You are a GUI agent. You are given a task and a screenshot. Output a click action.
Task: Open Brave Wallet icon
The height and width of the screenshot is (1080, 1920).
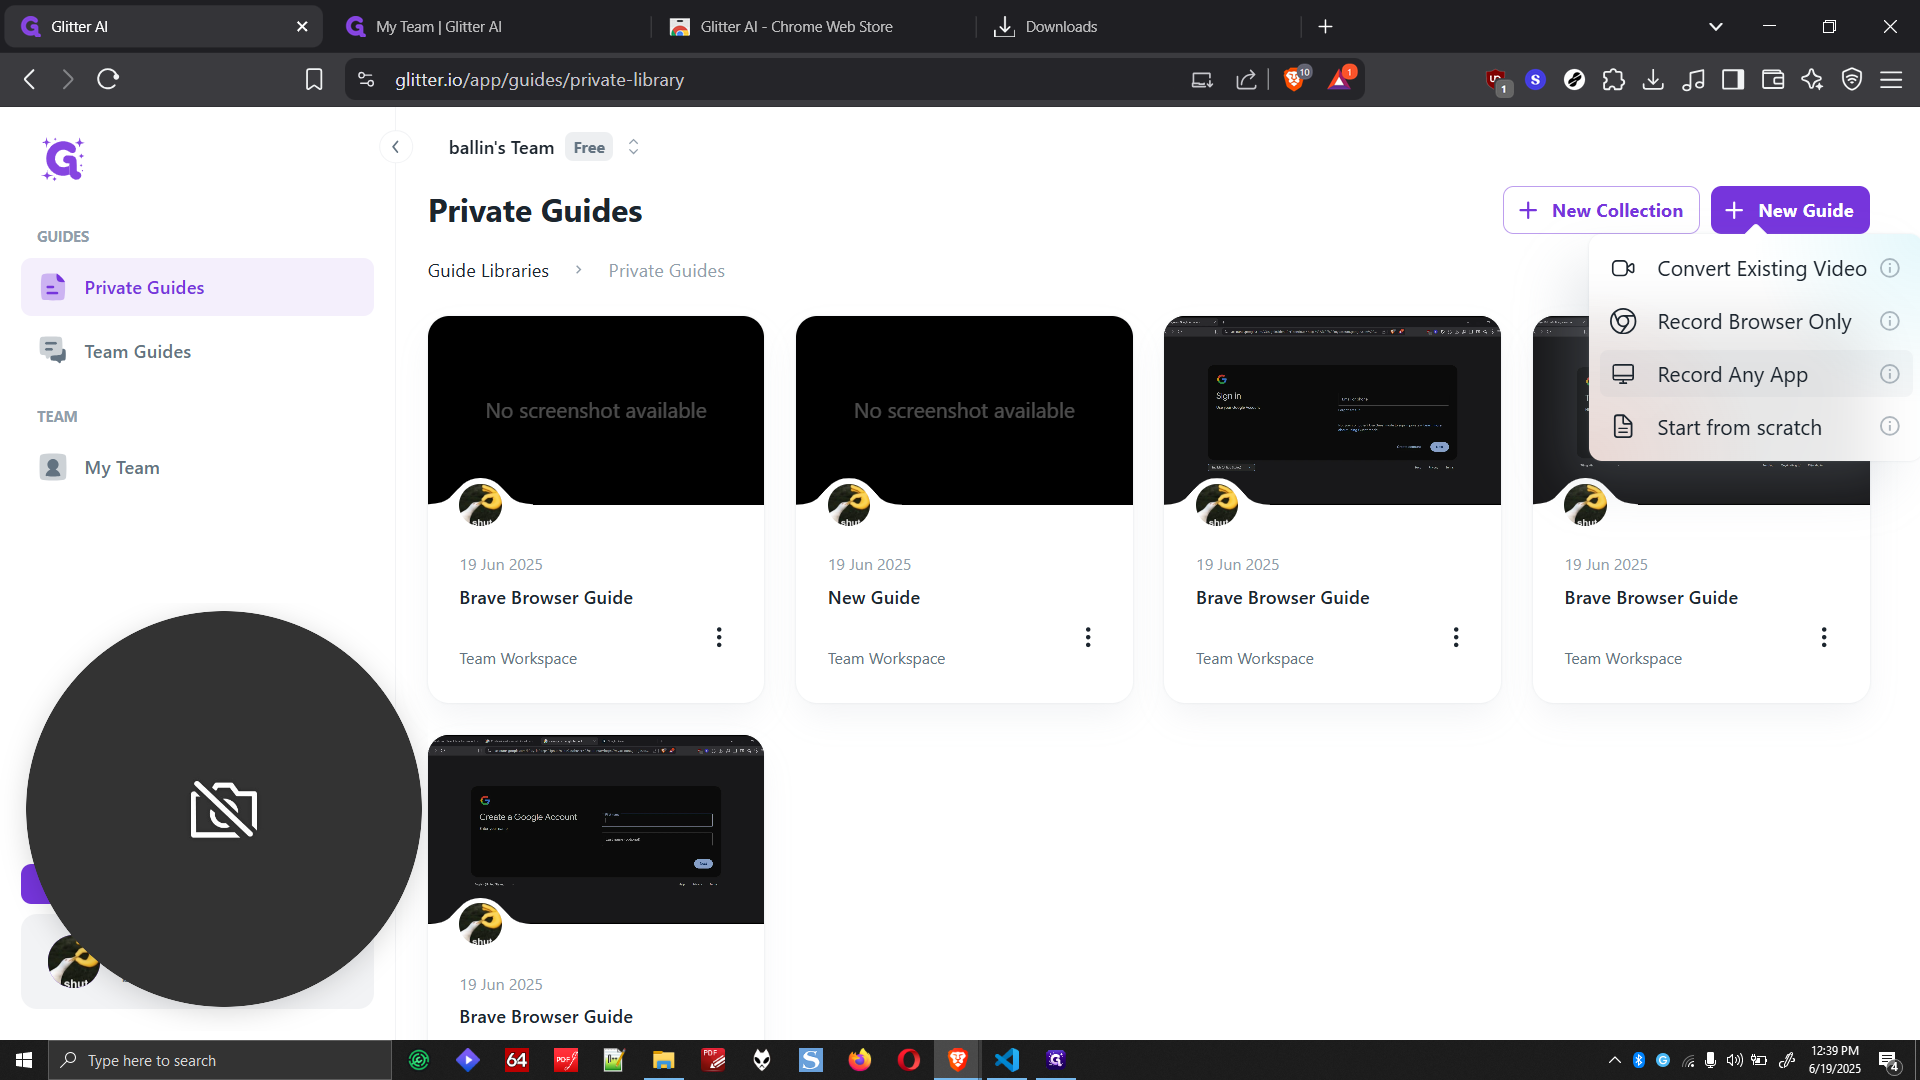[1773, 79]
